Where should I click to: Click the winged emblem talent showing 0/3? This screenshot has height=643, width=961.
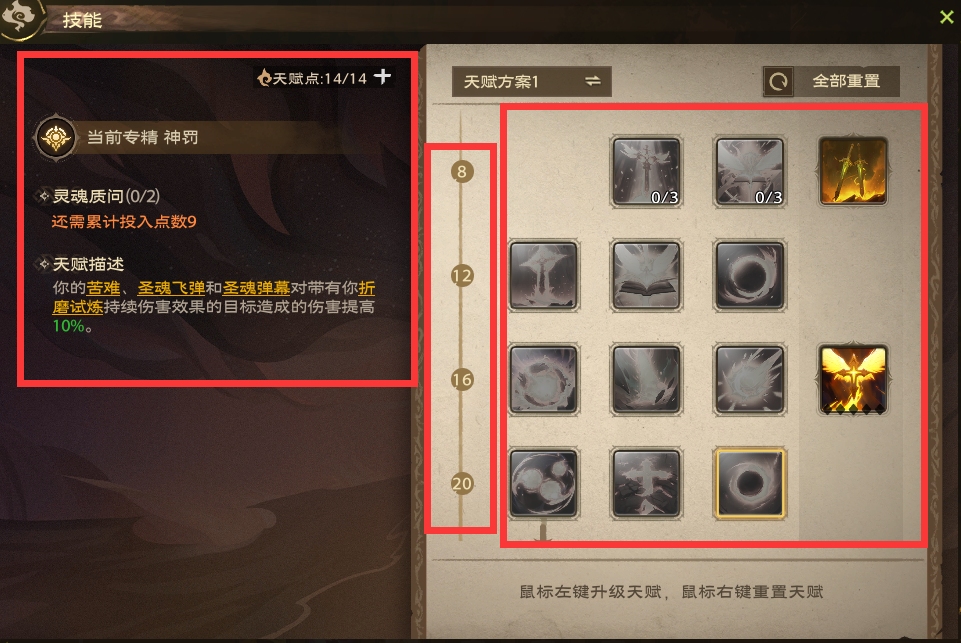coord(750,171)
